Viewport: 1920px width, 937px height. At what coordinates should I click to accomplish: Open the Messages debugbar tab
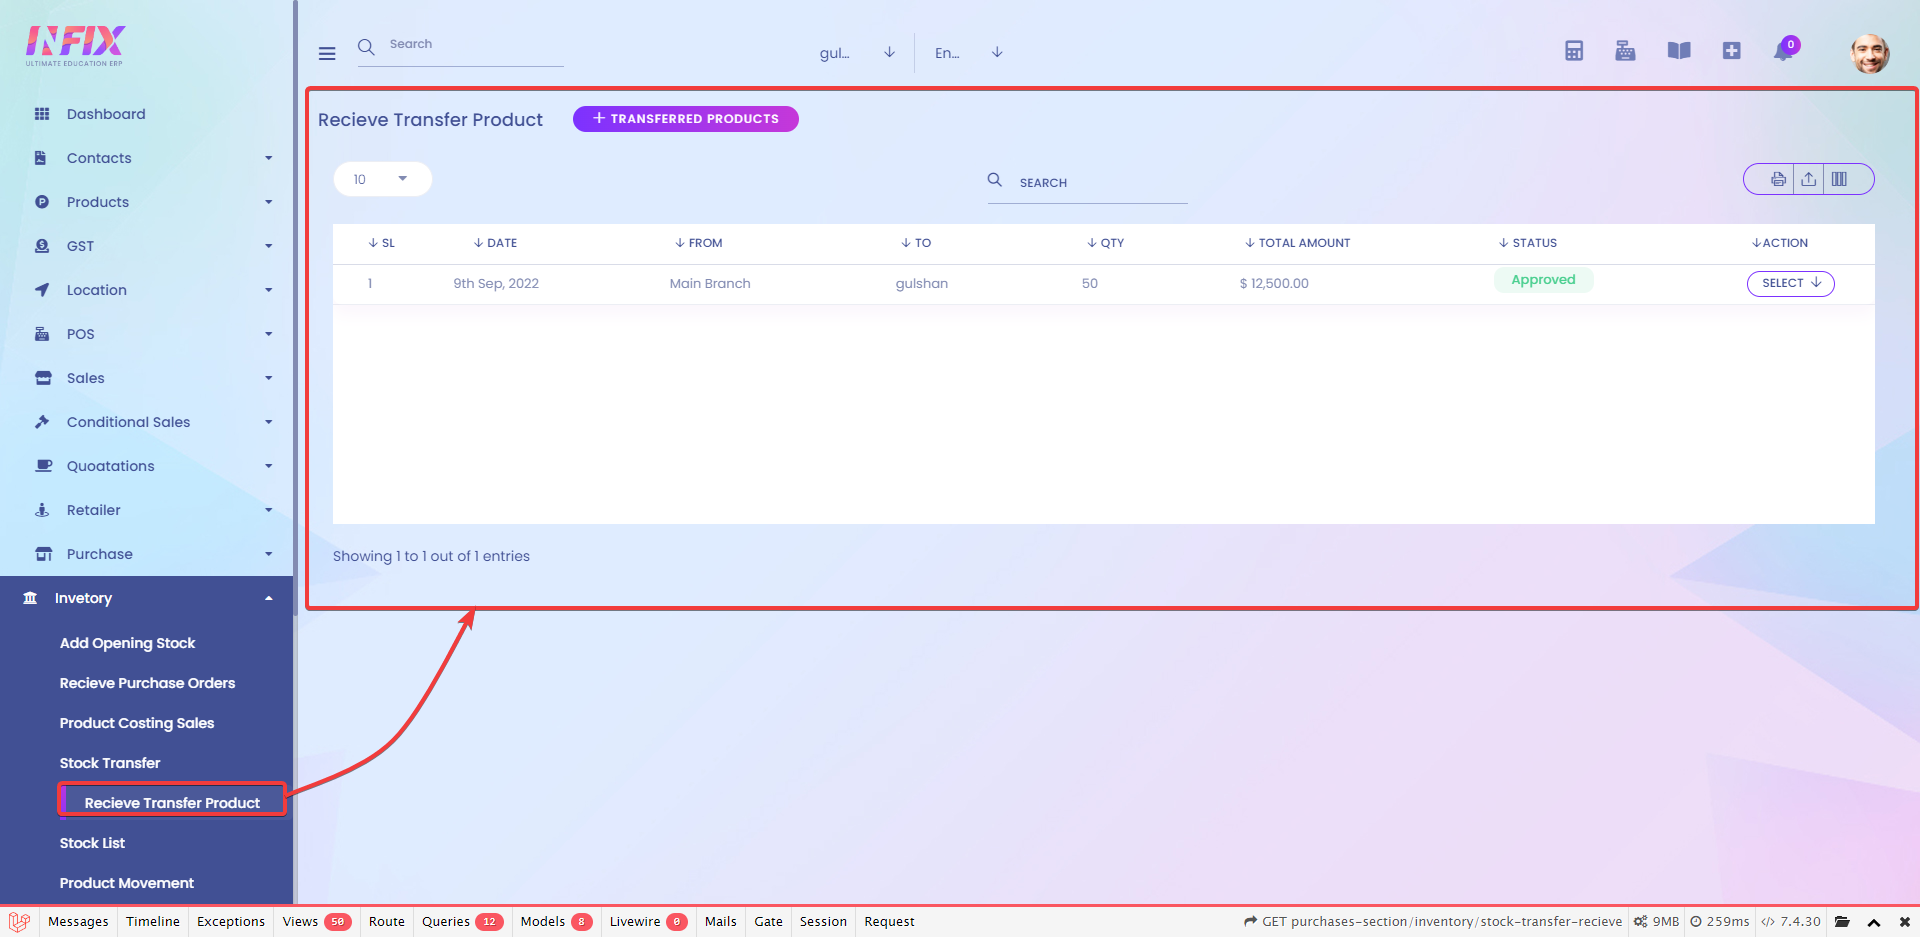click(x=78, y=922)
